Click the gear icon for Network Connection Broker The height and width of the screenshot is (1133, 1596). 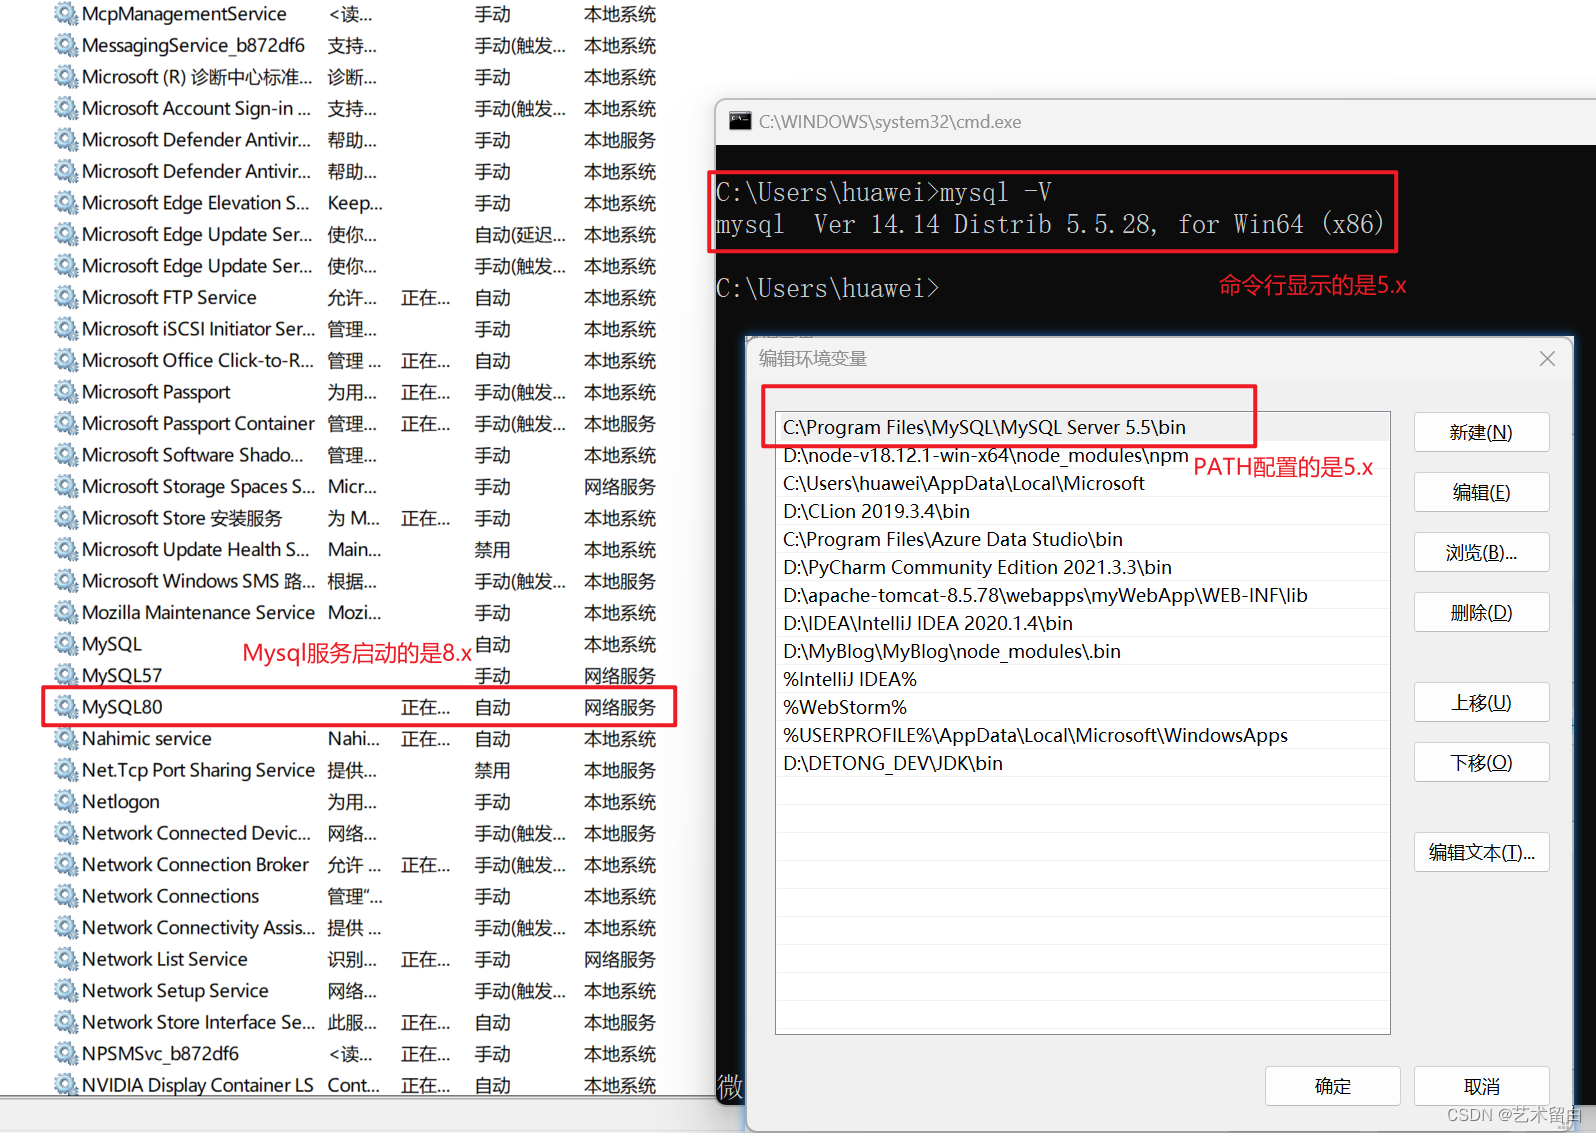(x=66, y=865)
